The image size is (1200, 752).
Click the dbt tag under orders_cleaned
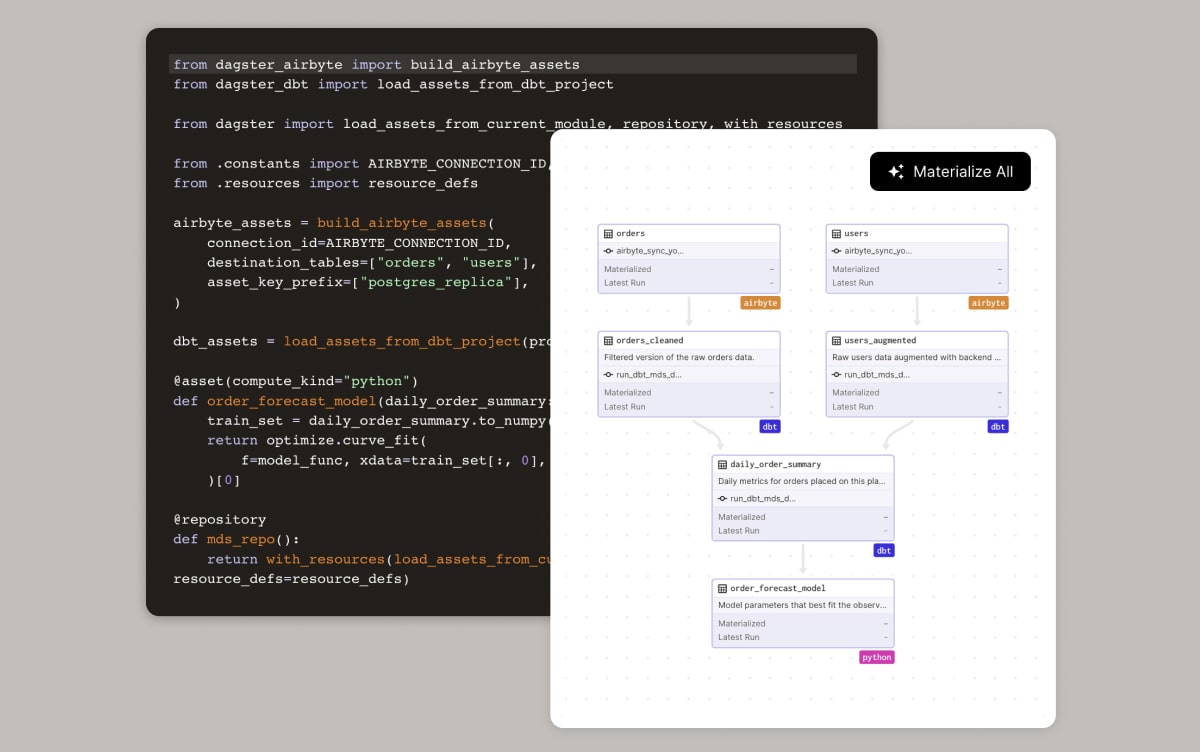[769, 427]
